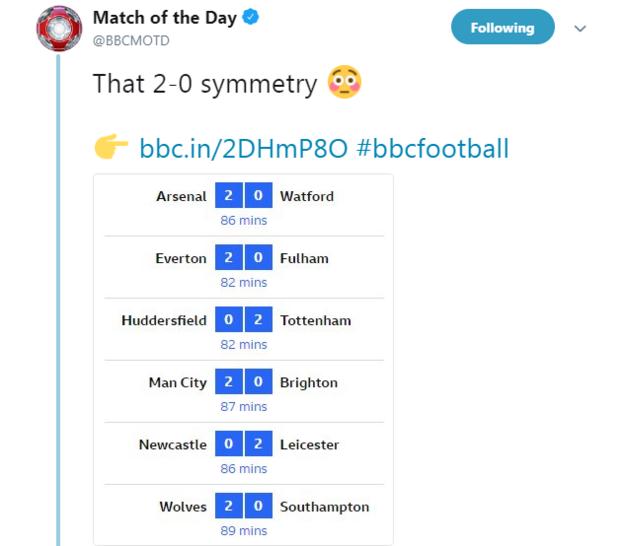Click the Newcastle vs Leicester score row

[244, 453]
